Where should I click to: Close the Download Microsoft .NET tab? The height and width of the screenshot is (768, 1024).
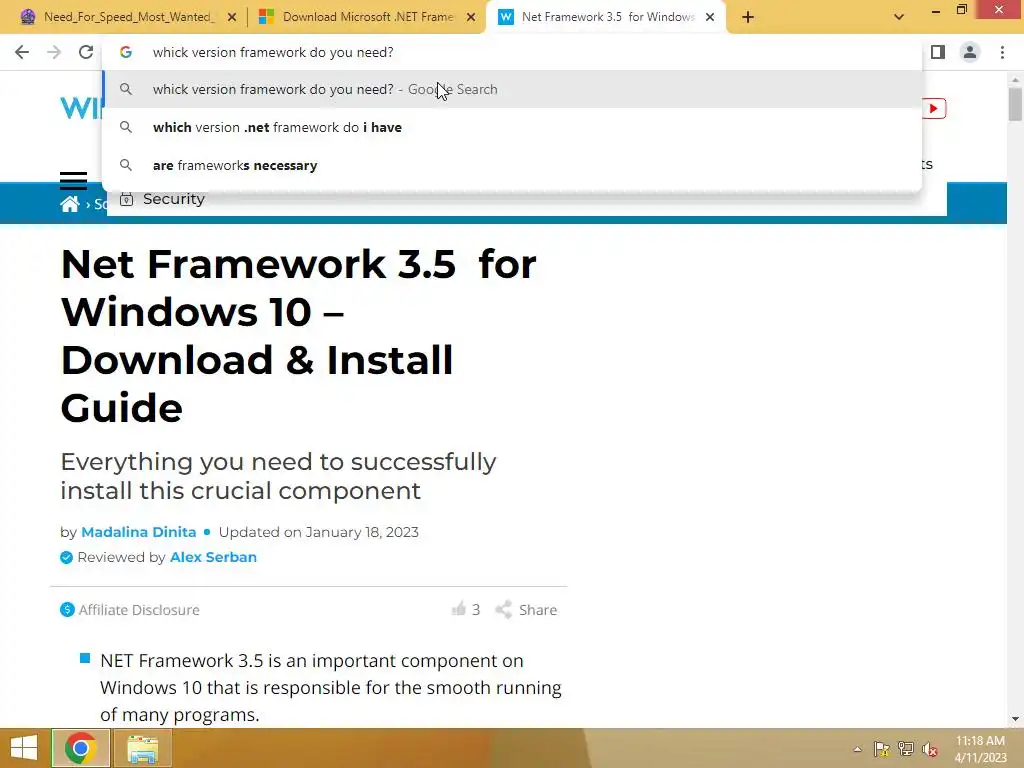click(471, 18)
